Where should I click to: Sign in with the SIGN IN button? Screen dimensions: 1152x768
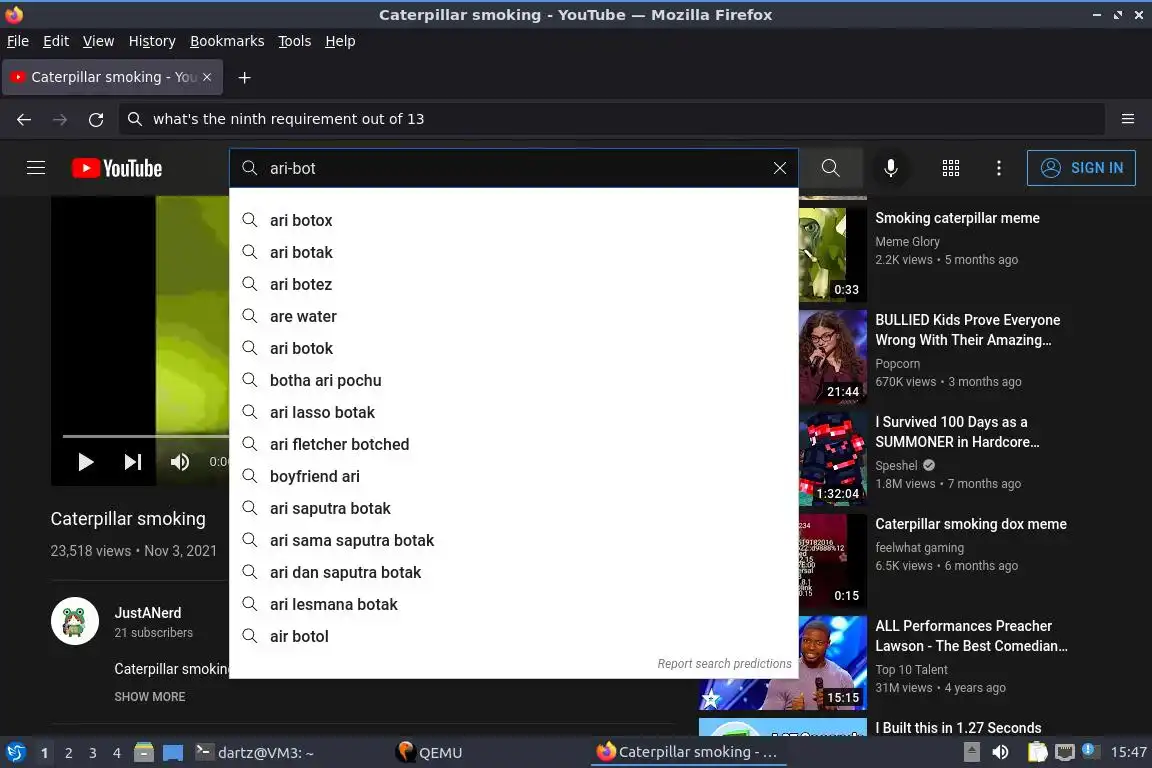[x=1081, y=168]
